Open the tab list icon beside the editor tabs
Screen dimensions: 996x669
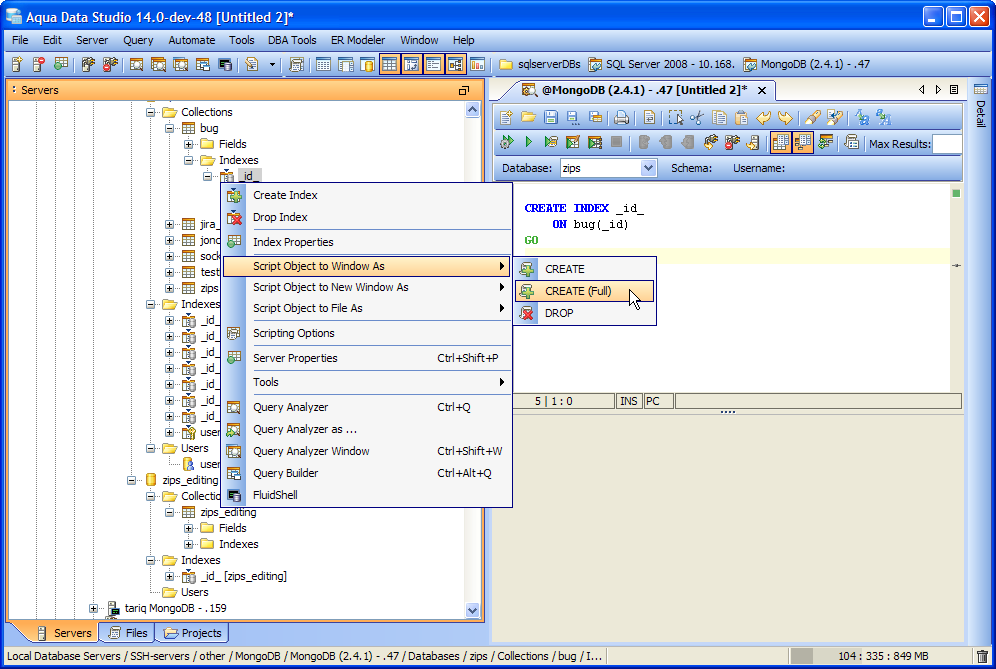tap(954, 90)
